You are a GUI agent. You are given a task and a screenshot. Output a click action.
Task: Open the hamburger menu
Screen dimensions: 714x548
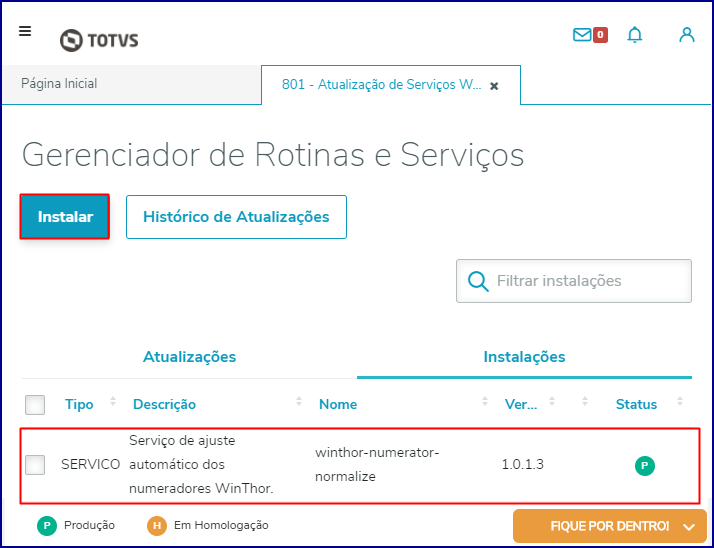pyautogui.click(x=25, y=31)
